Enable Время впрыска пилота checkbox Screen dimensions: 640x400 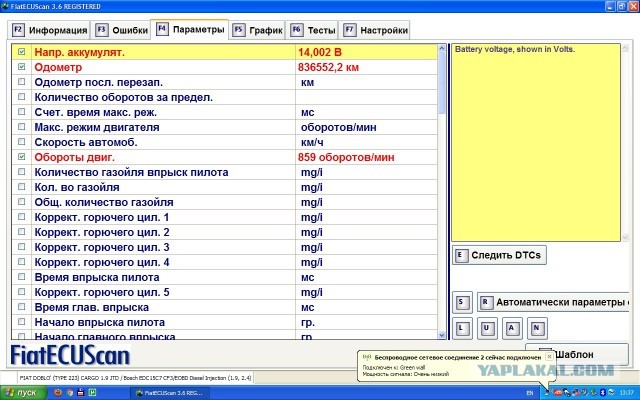coord(22,277)
